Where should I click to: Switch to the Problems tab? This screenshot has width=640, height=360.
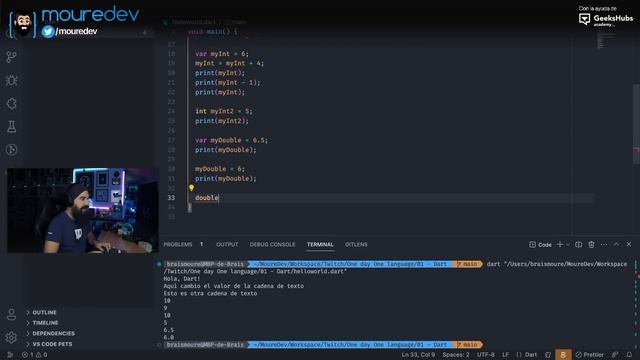[178, 244]
